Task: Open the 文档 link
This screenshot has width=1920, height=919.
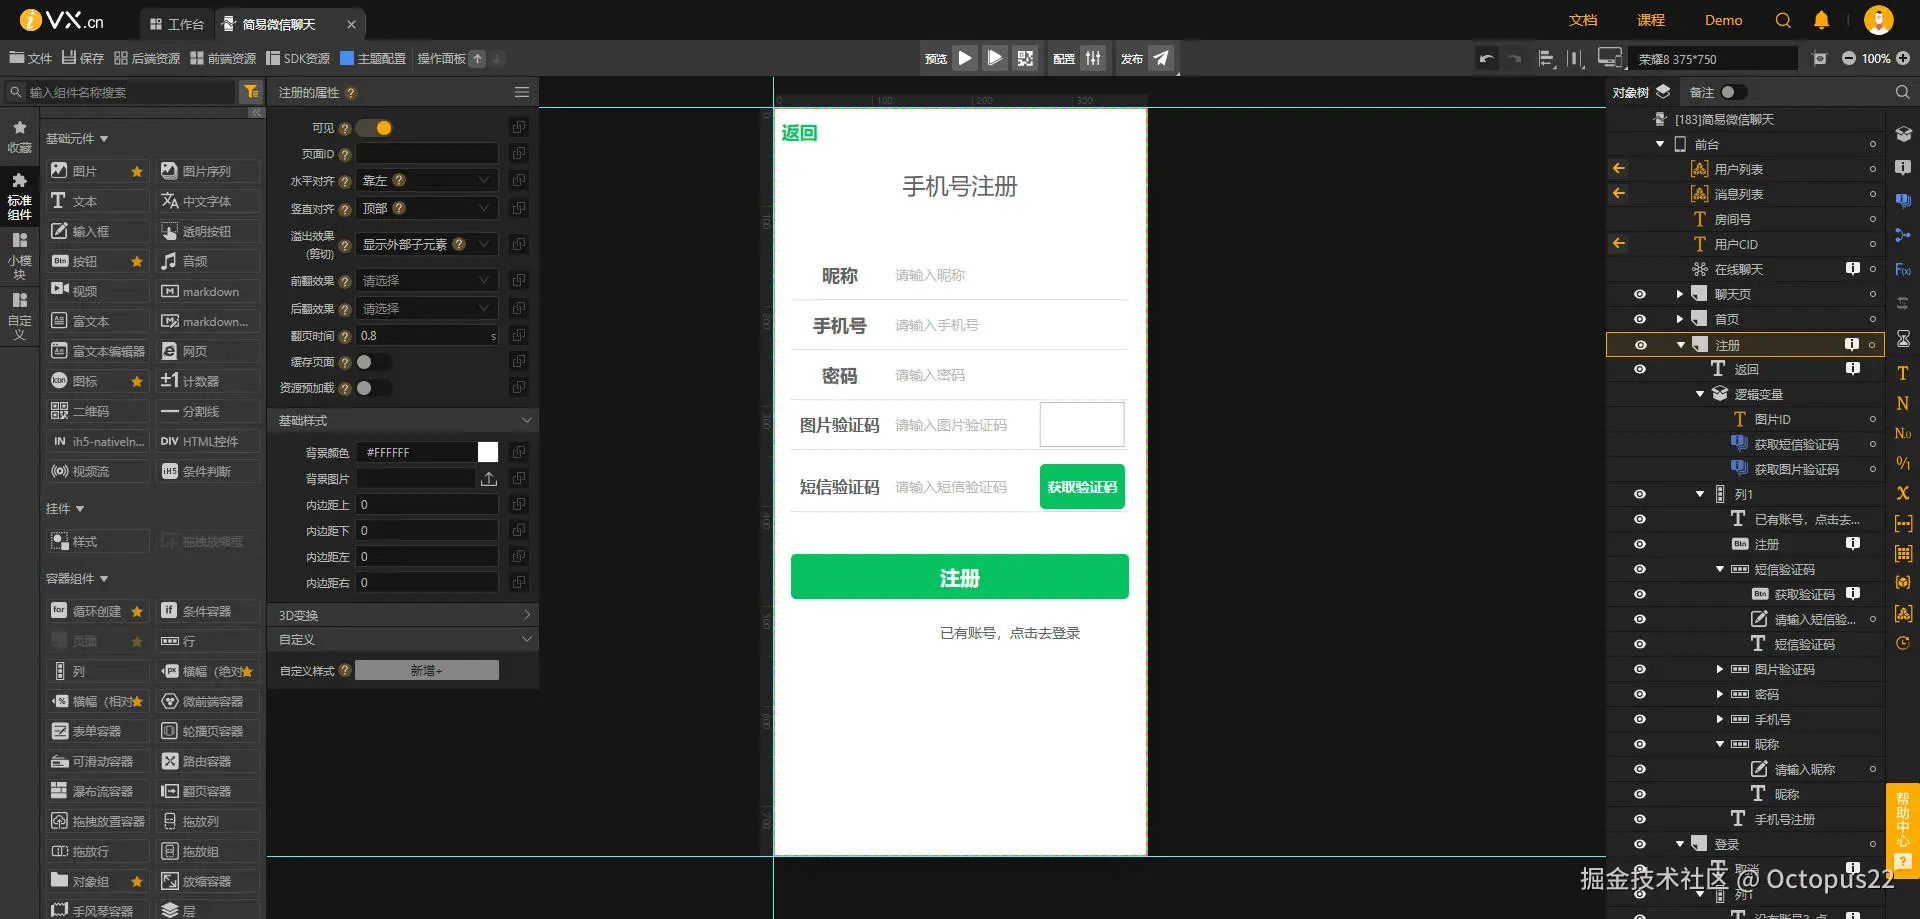Action: pos(1583,20)
